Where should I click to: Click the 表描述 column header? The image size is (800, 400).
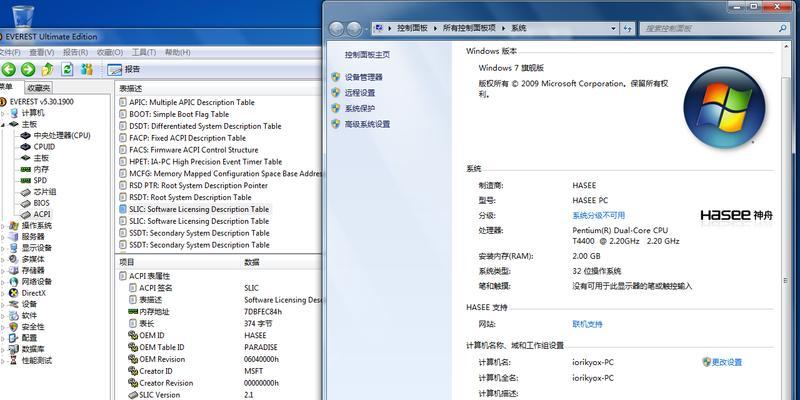tap(218, 89)
